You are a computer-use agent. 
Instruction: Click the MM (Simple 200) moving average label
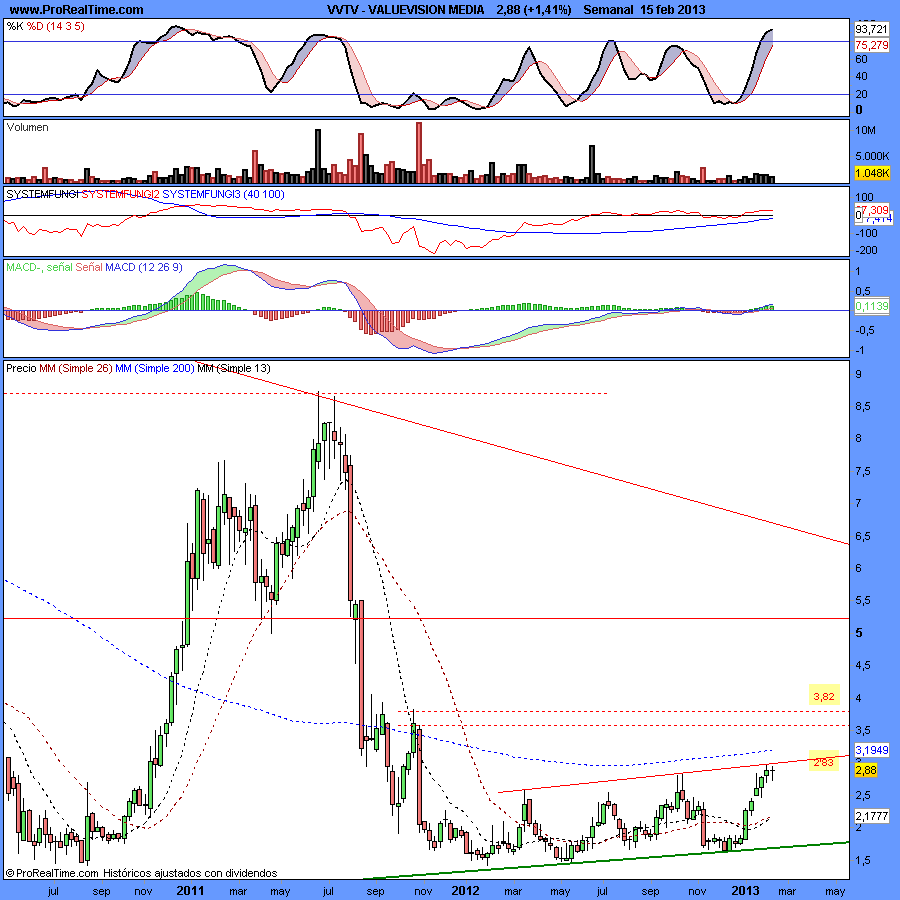[x=155, y=368]
